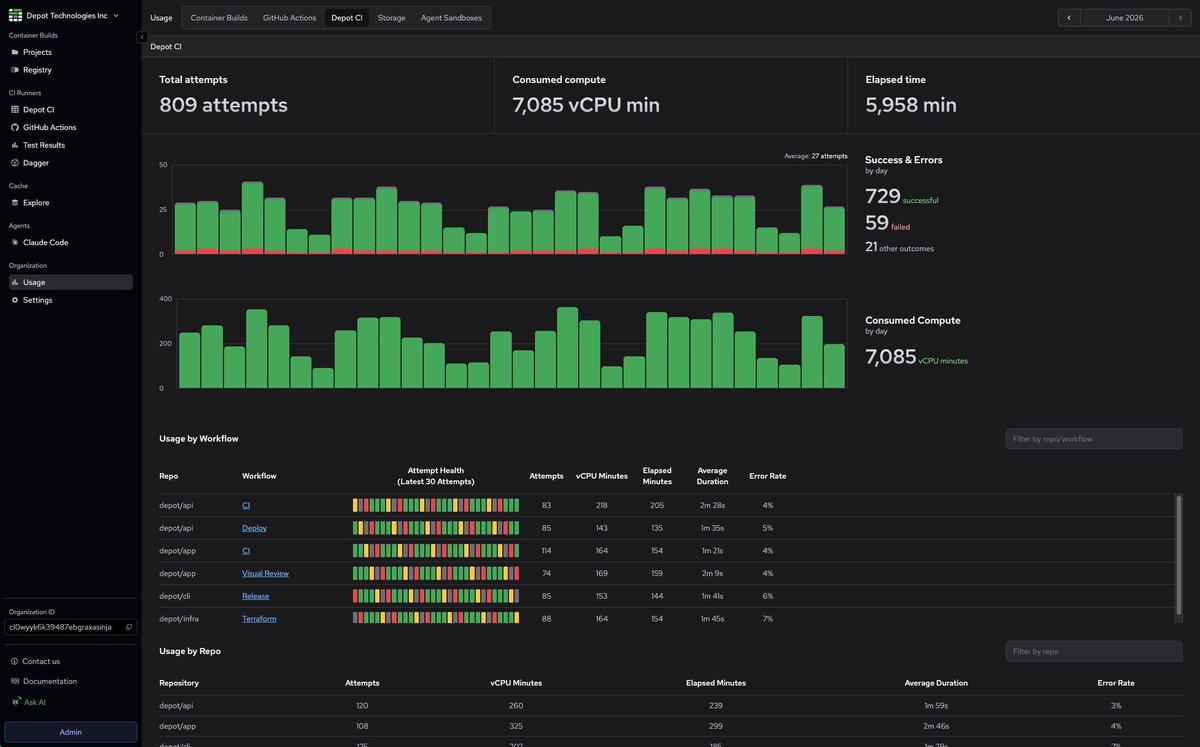Switch to the Container Builds tab
The width and height of the screenshot is (1200, 747).
(x=220, y=18)
